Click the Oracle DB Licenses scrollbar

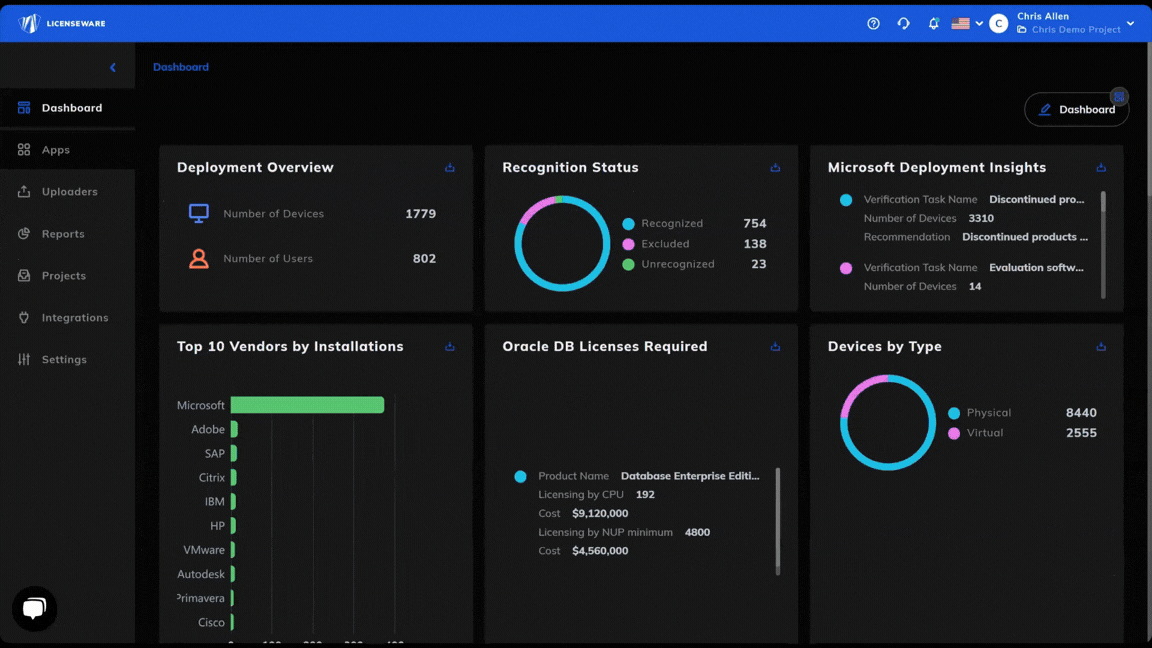point(777,521)
